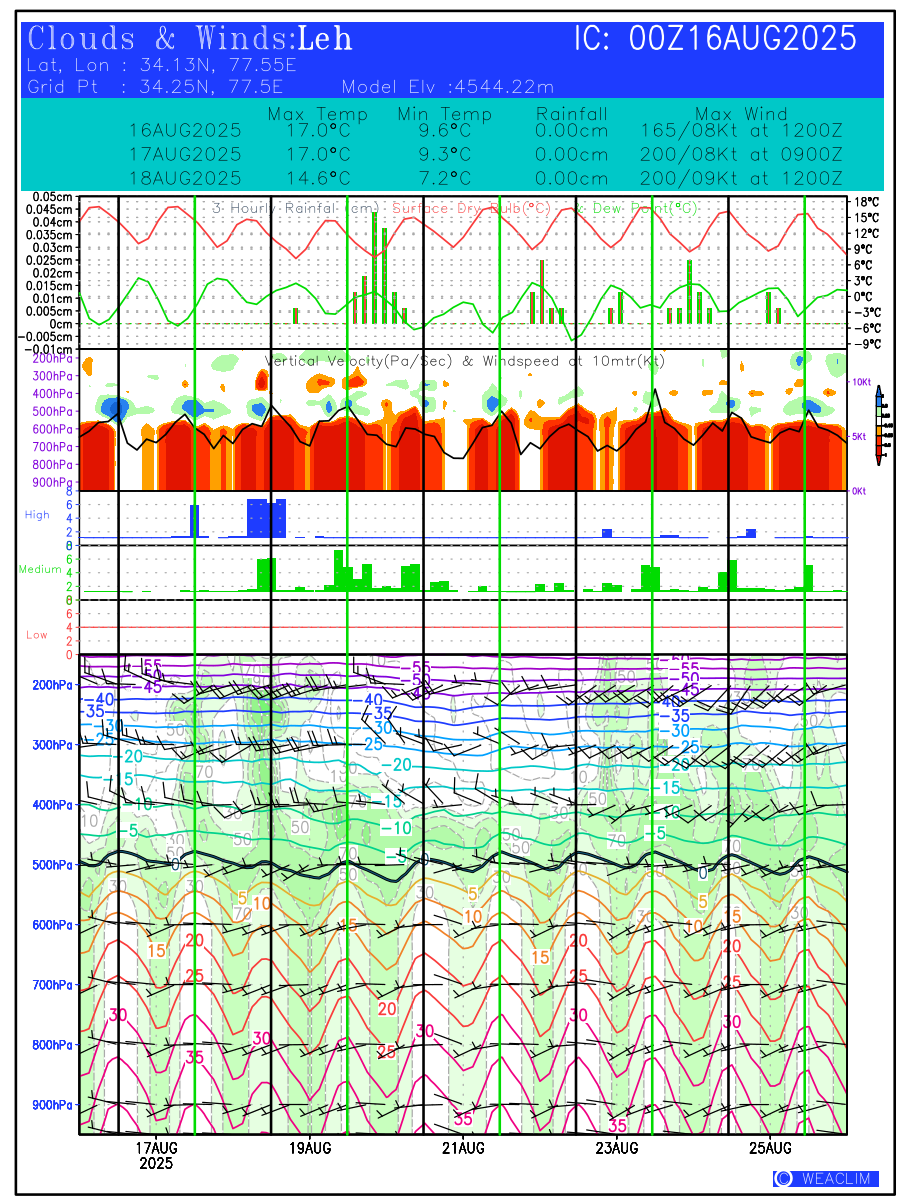Viewport: 900px width, 1200px height.
Task: Click the 16AUG2025 rainfall '0.00cm' value
Action: point(572,130)
